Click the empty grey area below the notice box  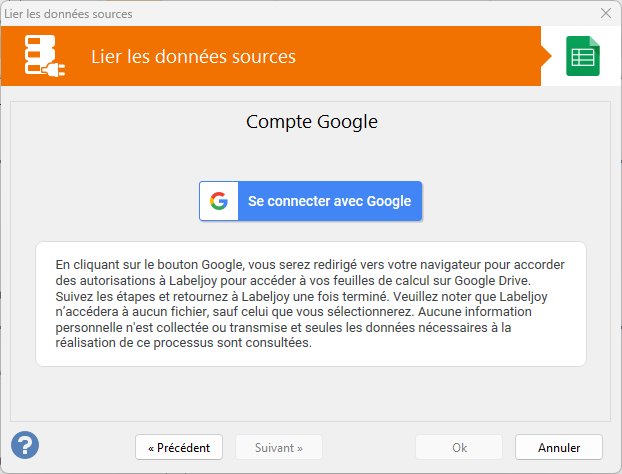310,393
